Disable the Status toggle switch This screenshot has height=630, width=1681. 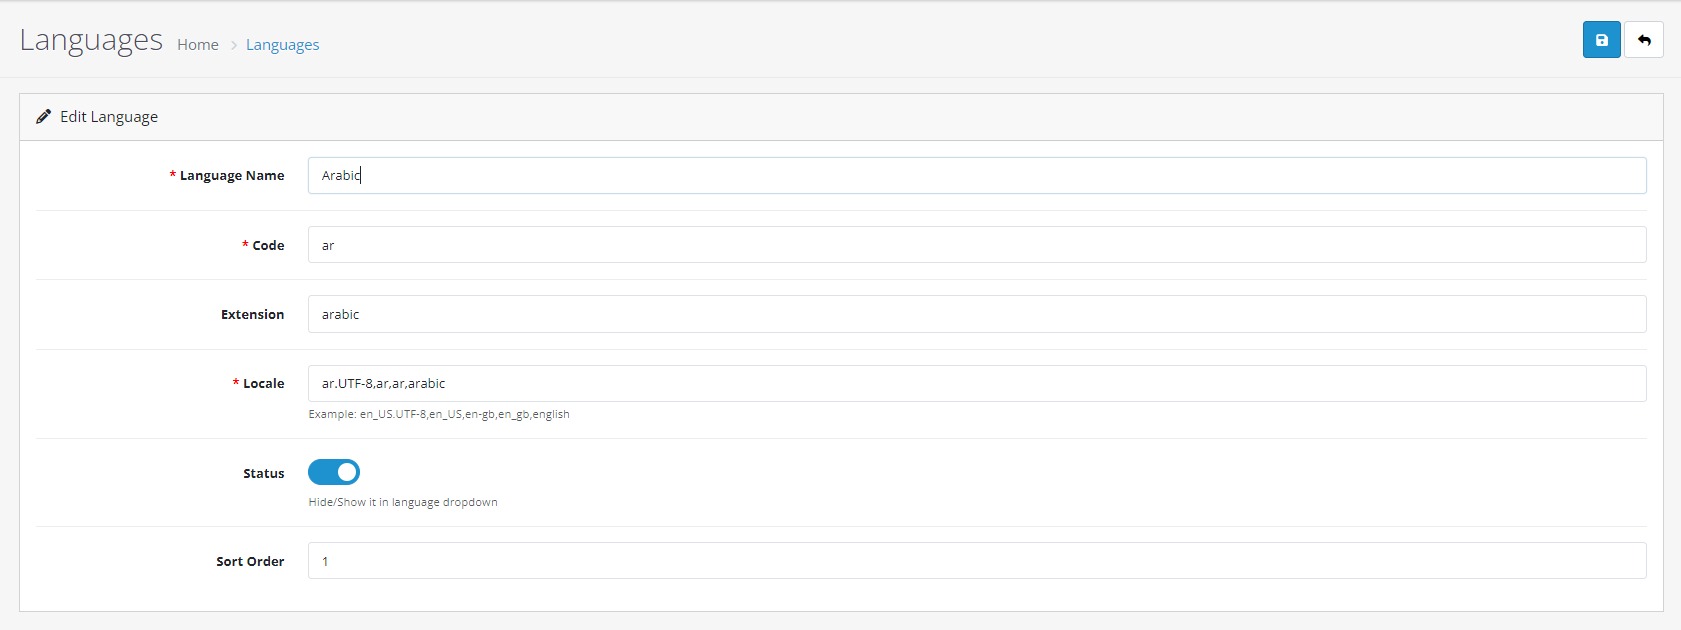(334, 472)
